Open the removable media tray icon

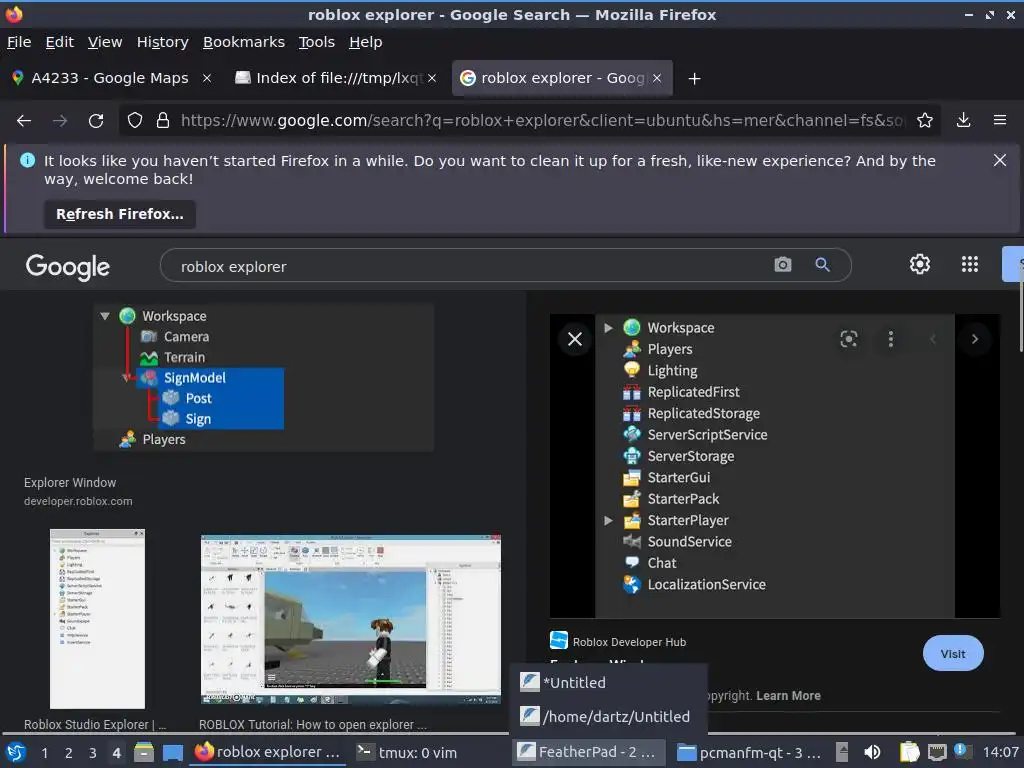[x=842, y=752]
